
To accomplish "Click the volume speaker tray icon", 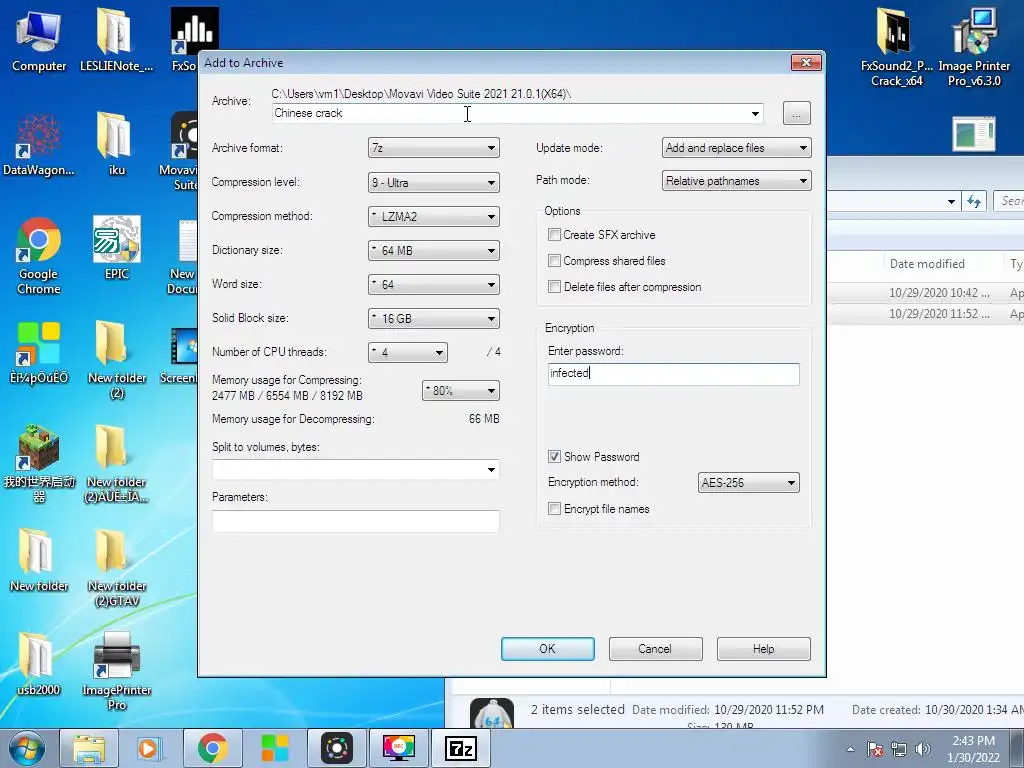I will click(923, 749).
